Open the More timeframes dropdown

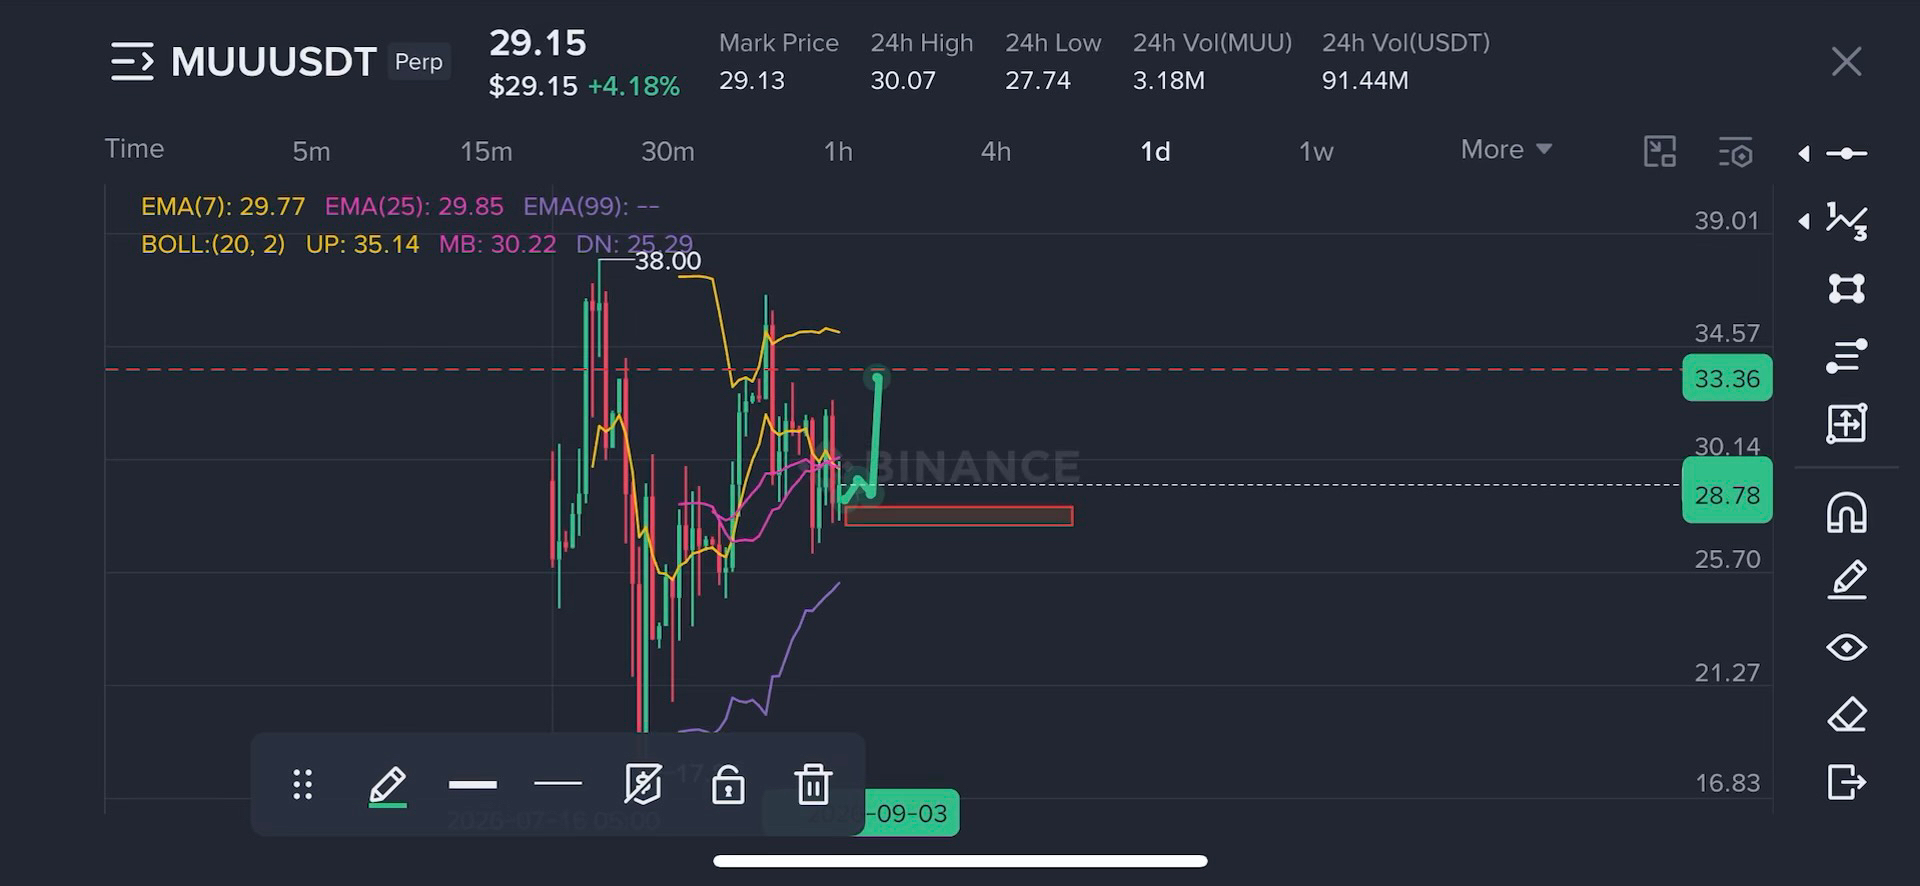(x=1506, y=149)
